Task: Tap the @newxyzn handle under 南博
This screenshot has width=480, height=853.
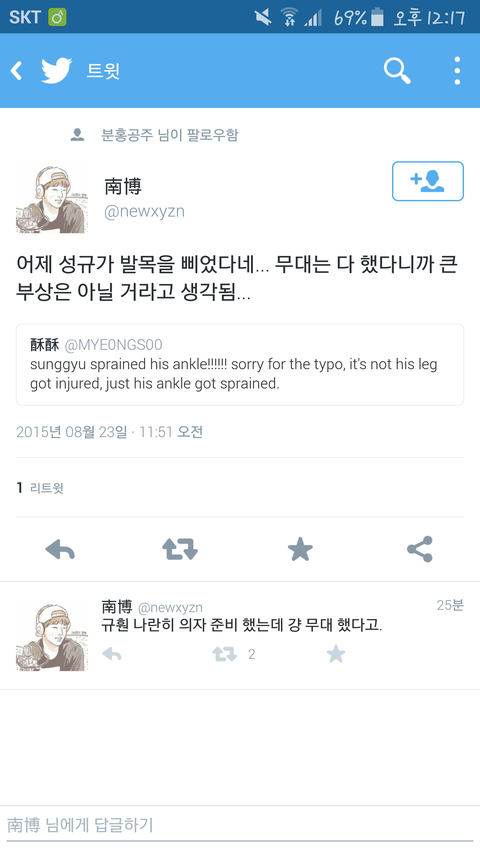Action: (x=144, y=212)
